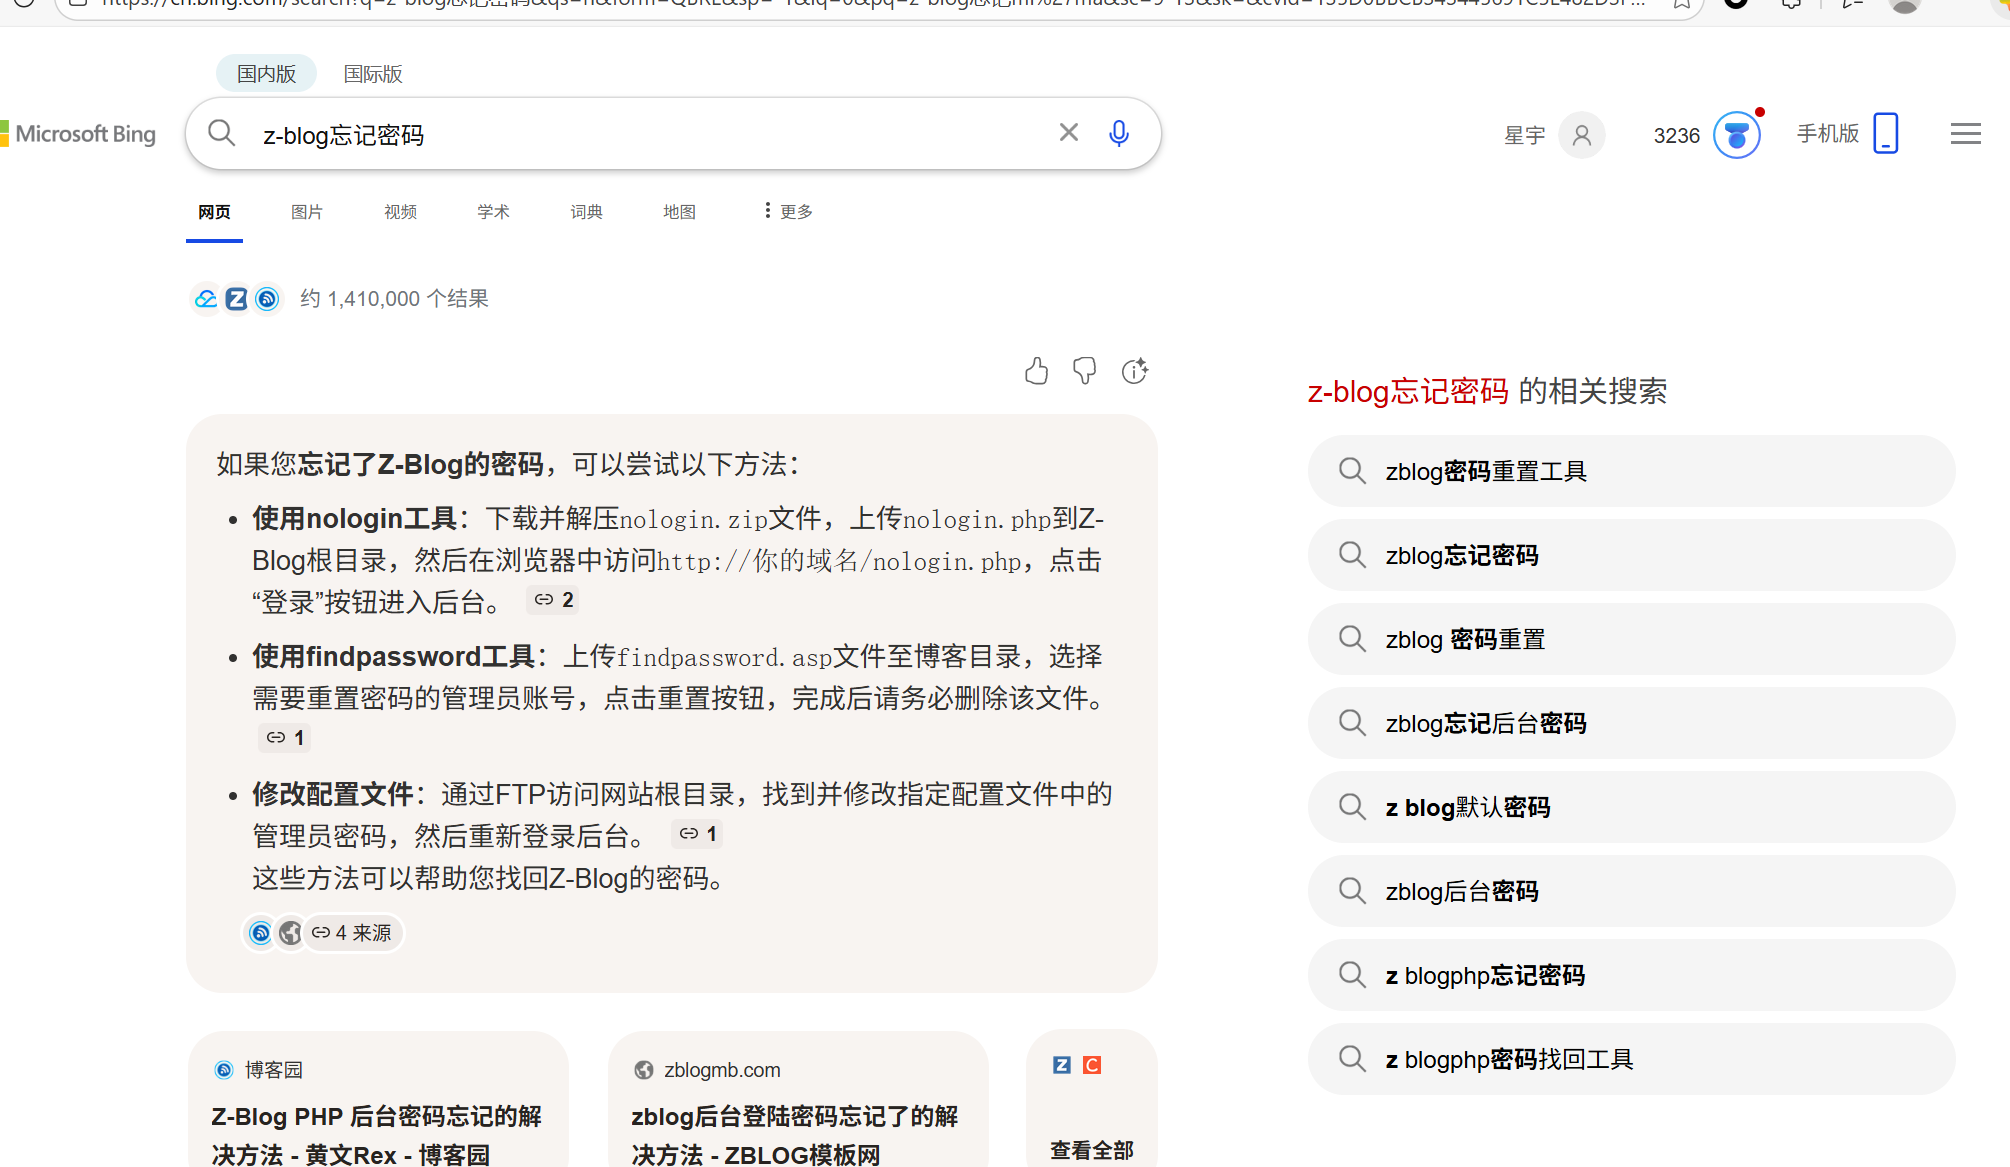Expand the 更多 menu with three dots
This screenshot has height=1167, width=2010.
click(788, 211)
